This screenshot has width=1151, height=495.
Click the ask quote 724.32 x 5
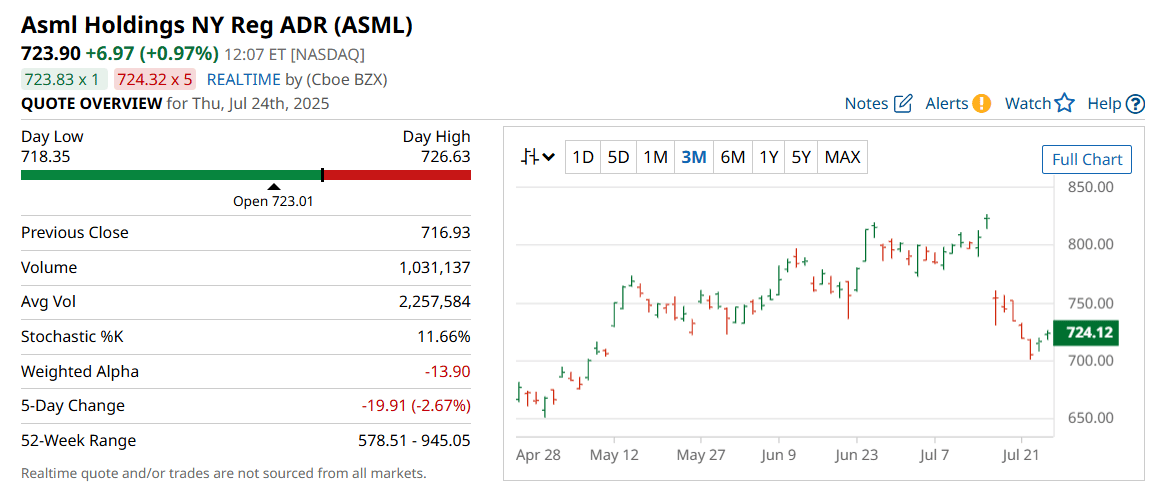click(x=156, y=79)
